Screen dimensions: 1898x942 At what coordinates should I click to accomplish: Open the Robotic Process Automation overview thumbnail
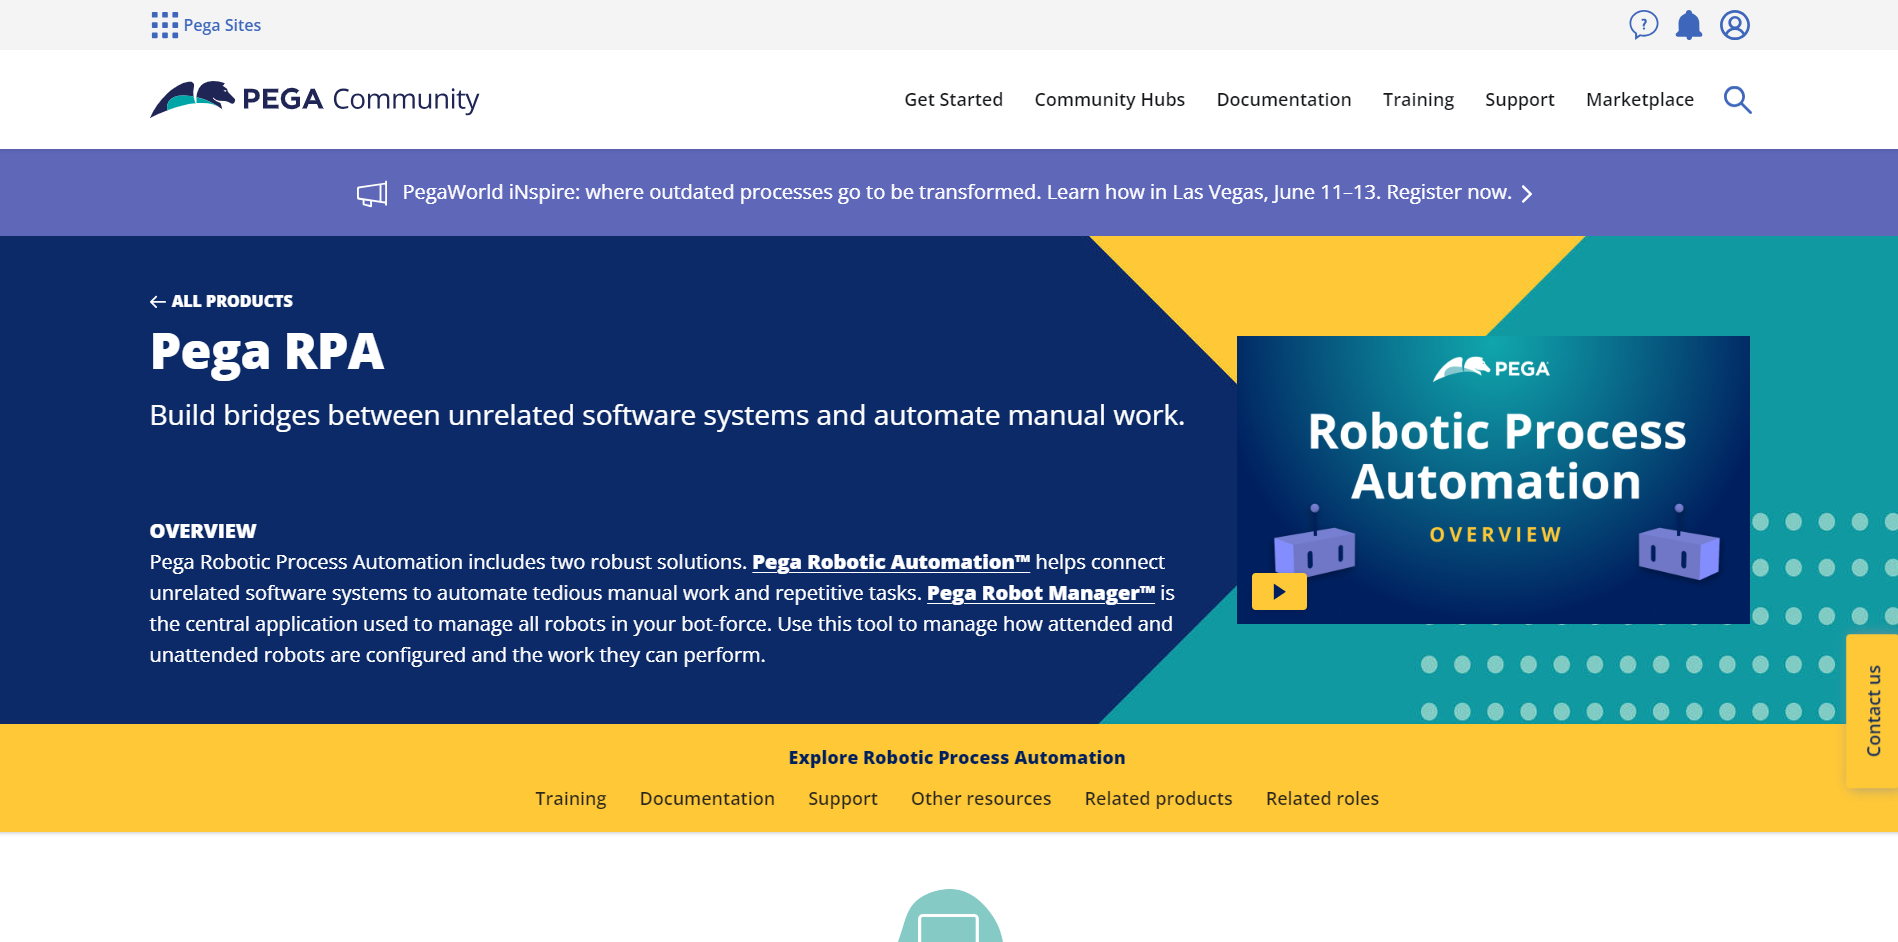click(x=1493, y=480)
